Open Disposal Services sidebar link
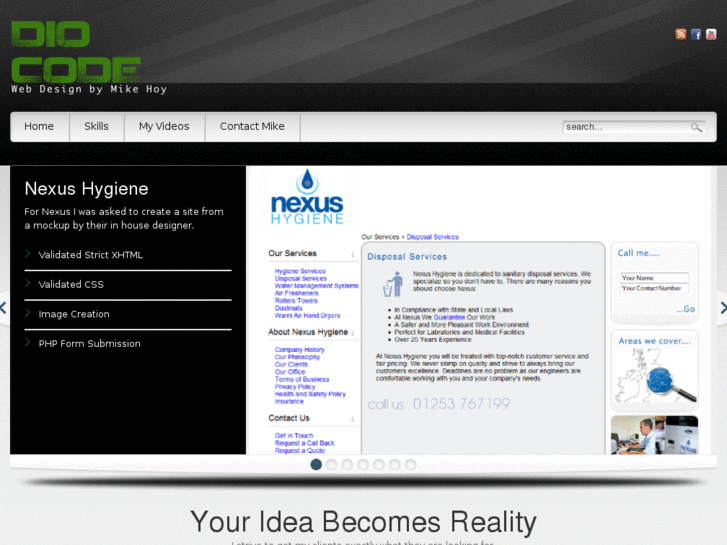The image size is (727, 545). click(300, 278)
